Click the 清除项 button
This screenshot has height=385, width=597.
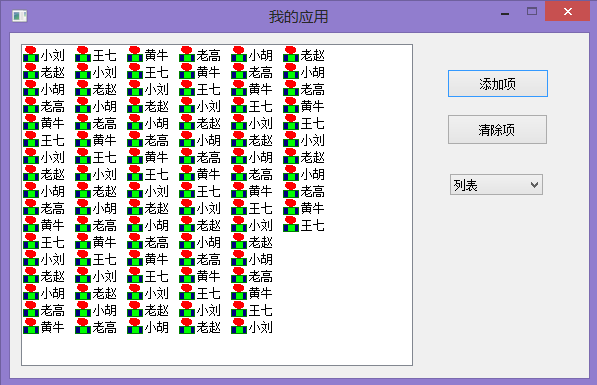coord(497,130)
